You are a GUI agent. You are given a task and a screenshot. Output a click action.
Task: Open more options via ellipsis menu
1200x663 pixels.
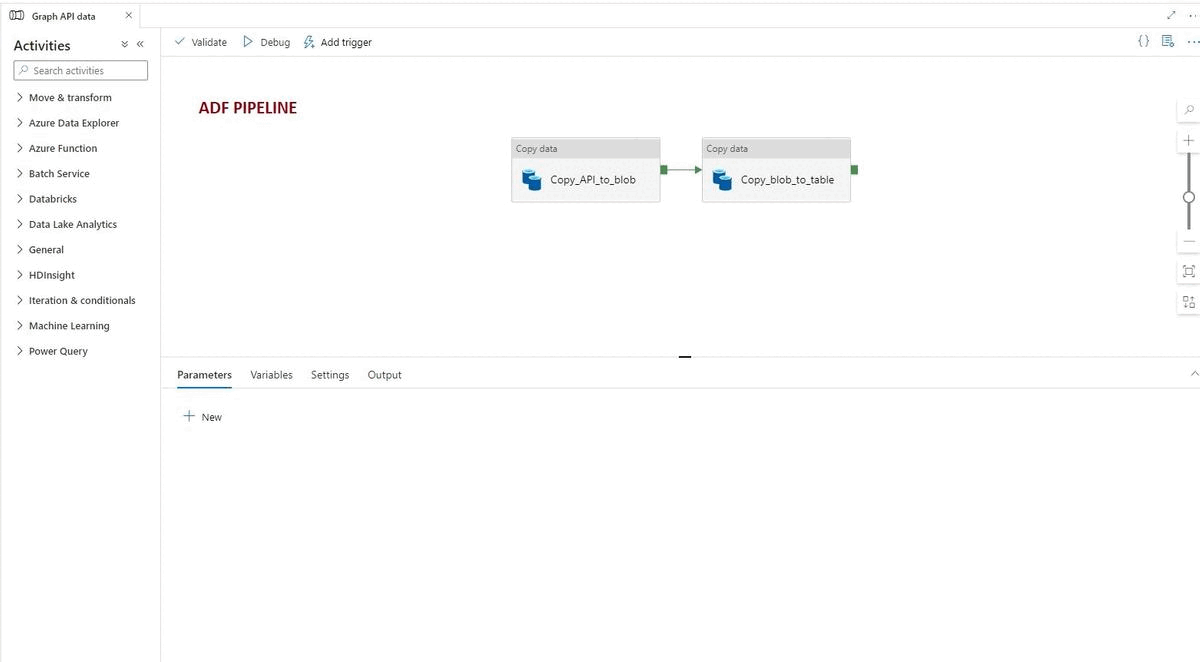(x=1194, y=41)
